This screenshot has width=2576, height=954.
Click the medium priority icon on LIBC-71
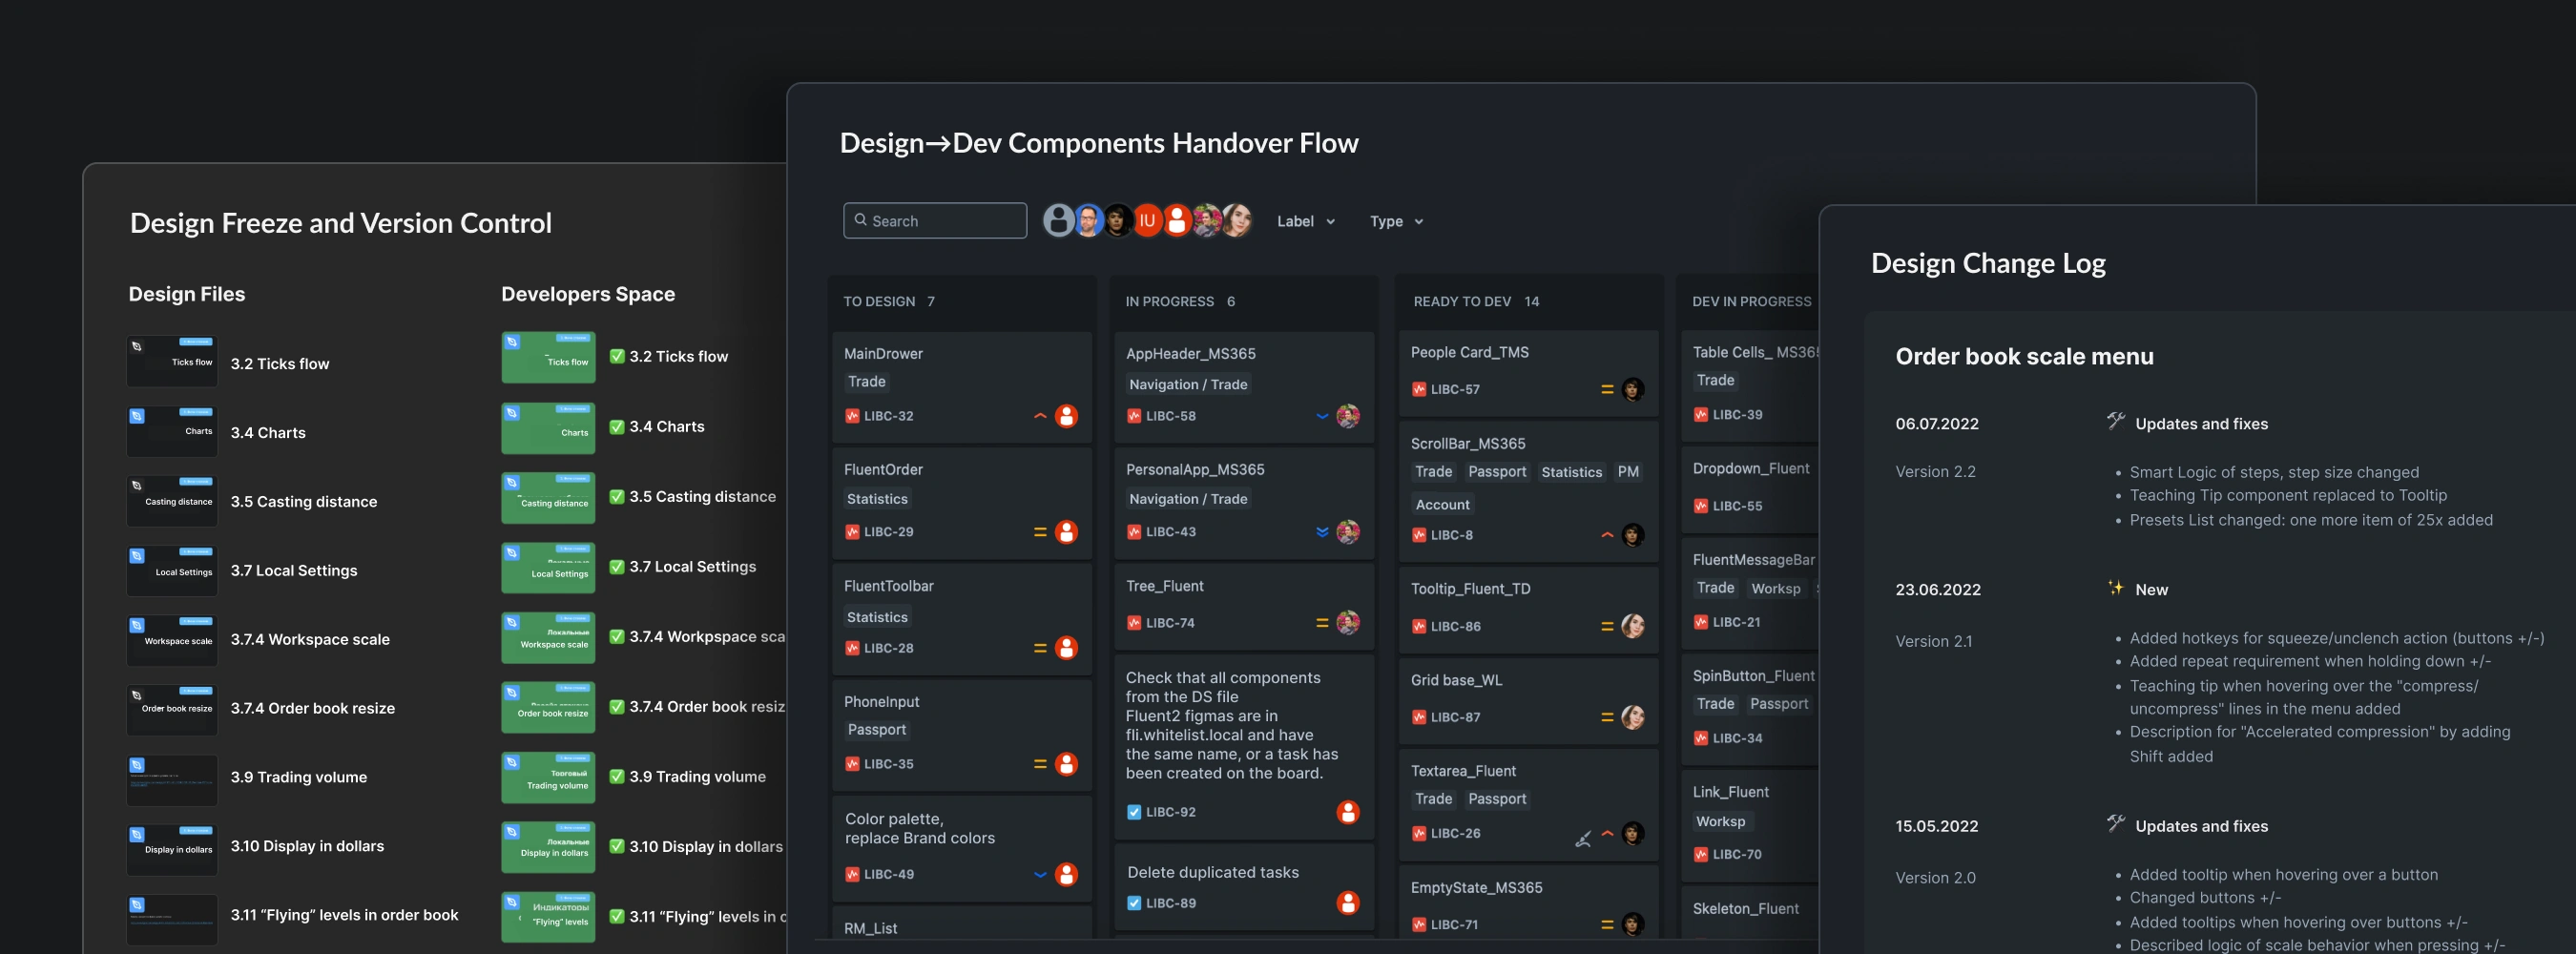(1607, 925)
